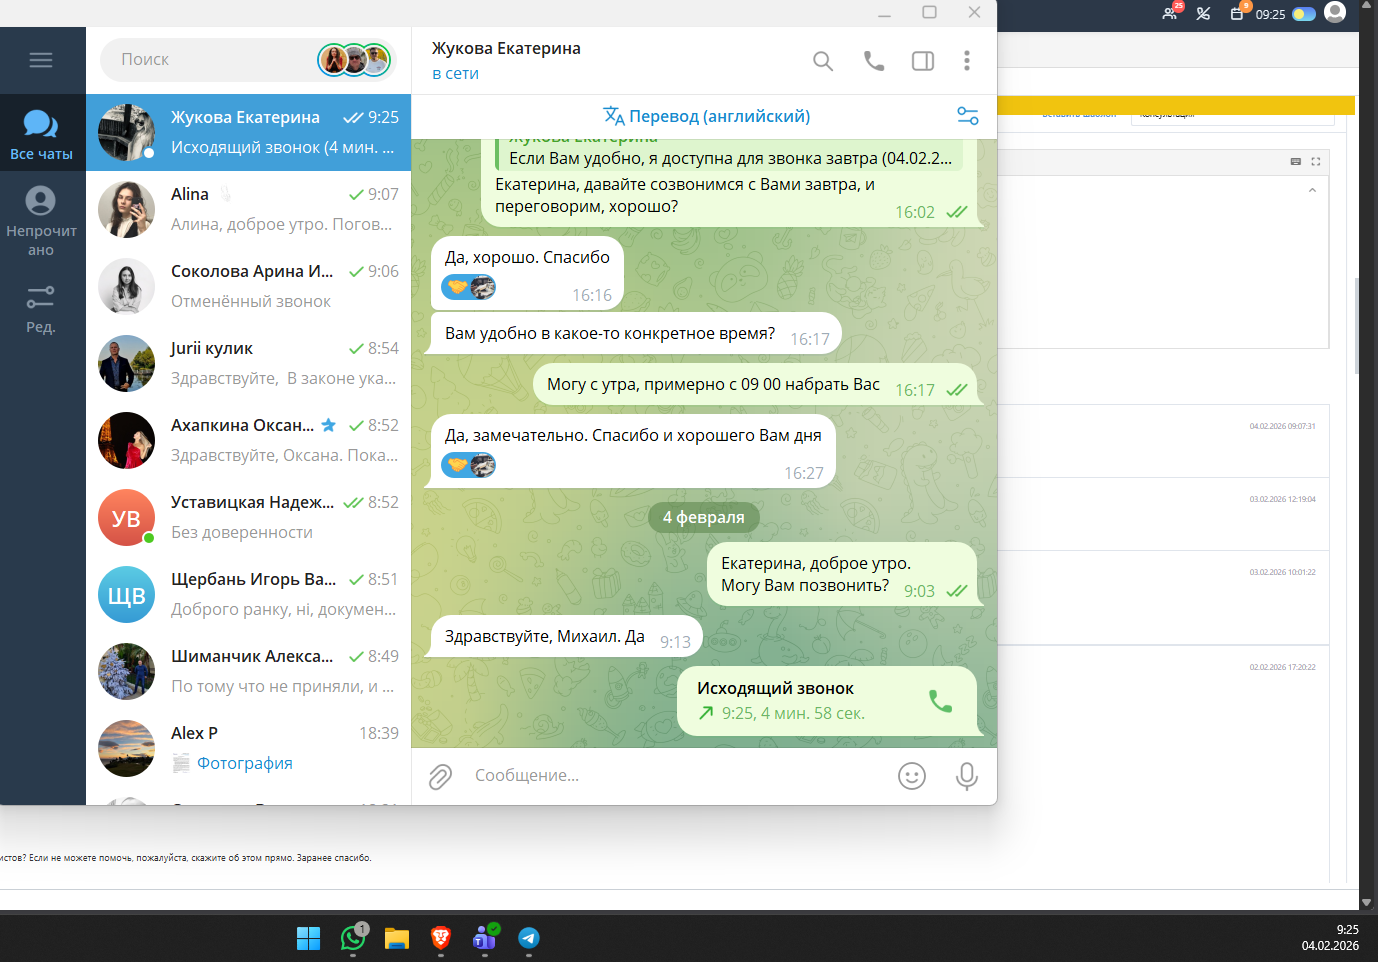Image resolution: width=1378 pixels, height=962 pixels.
Task: Click the star icon next to Ахапкина Оксана
Action: click(x=329, y=425)
